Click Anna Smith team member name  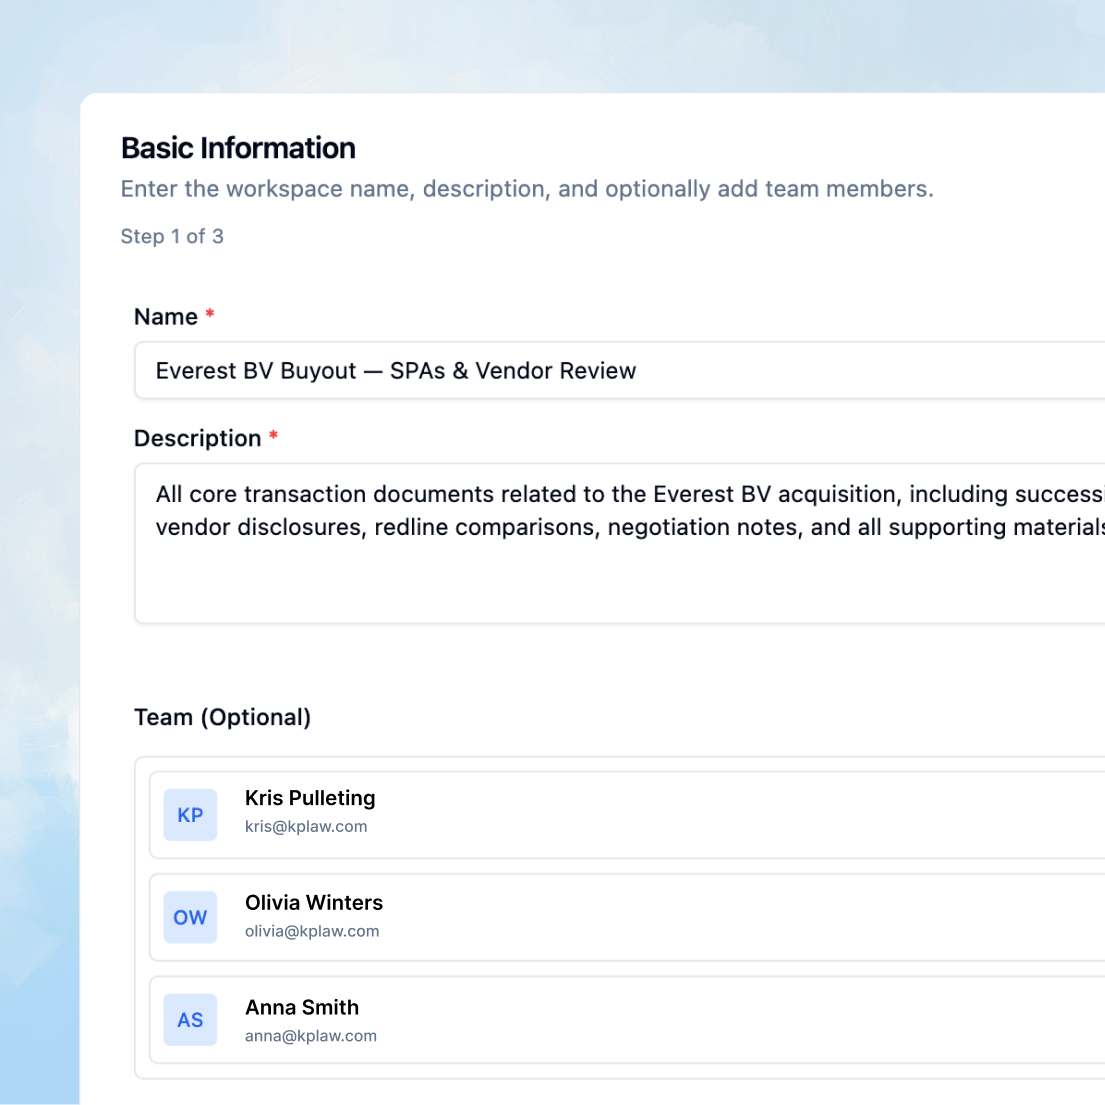[302, 1007]
